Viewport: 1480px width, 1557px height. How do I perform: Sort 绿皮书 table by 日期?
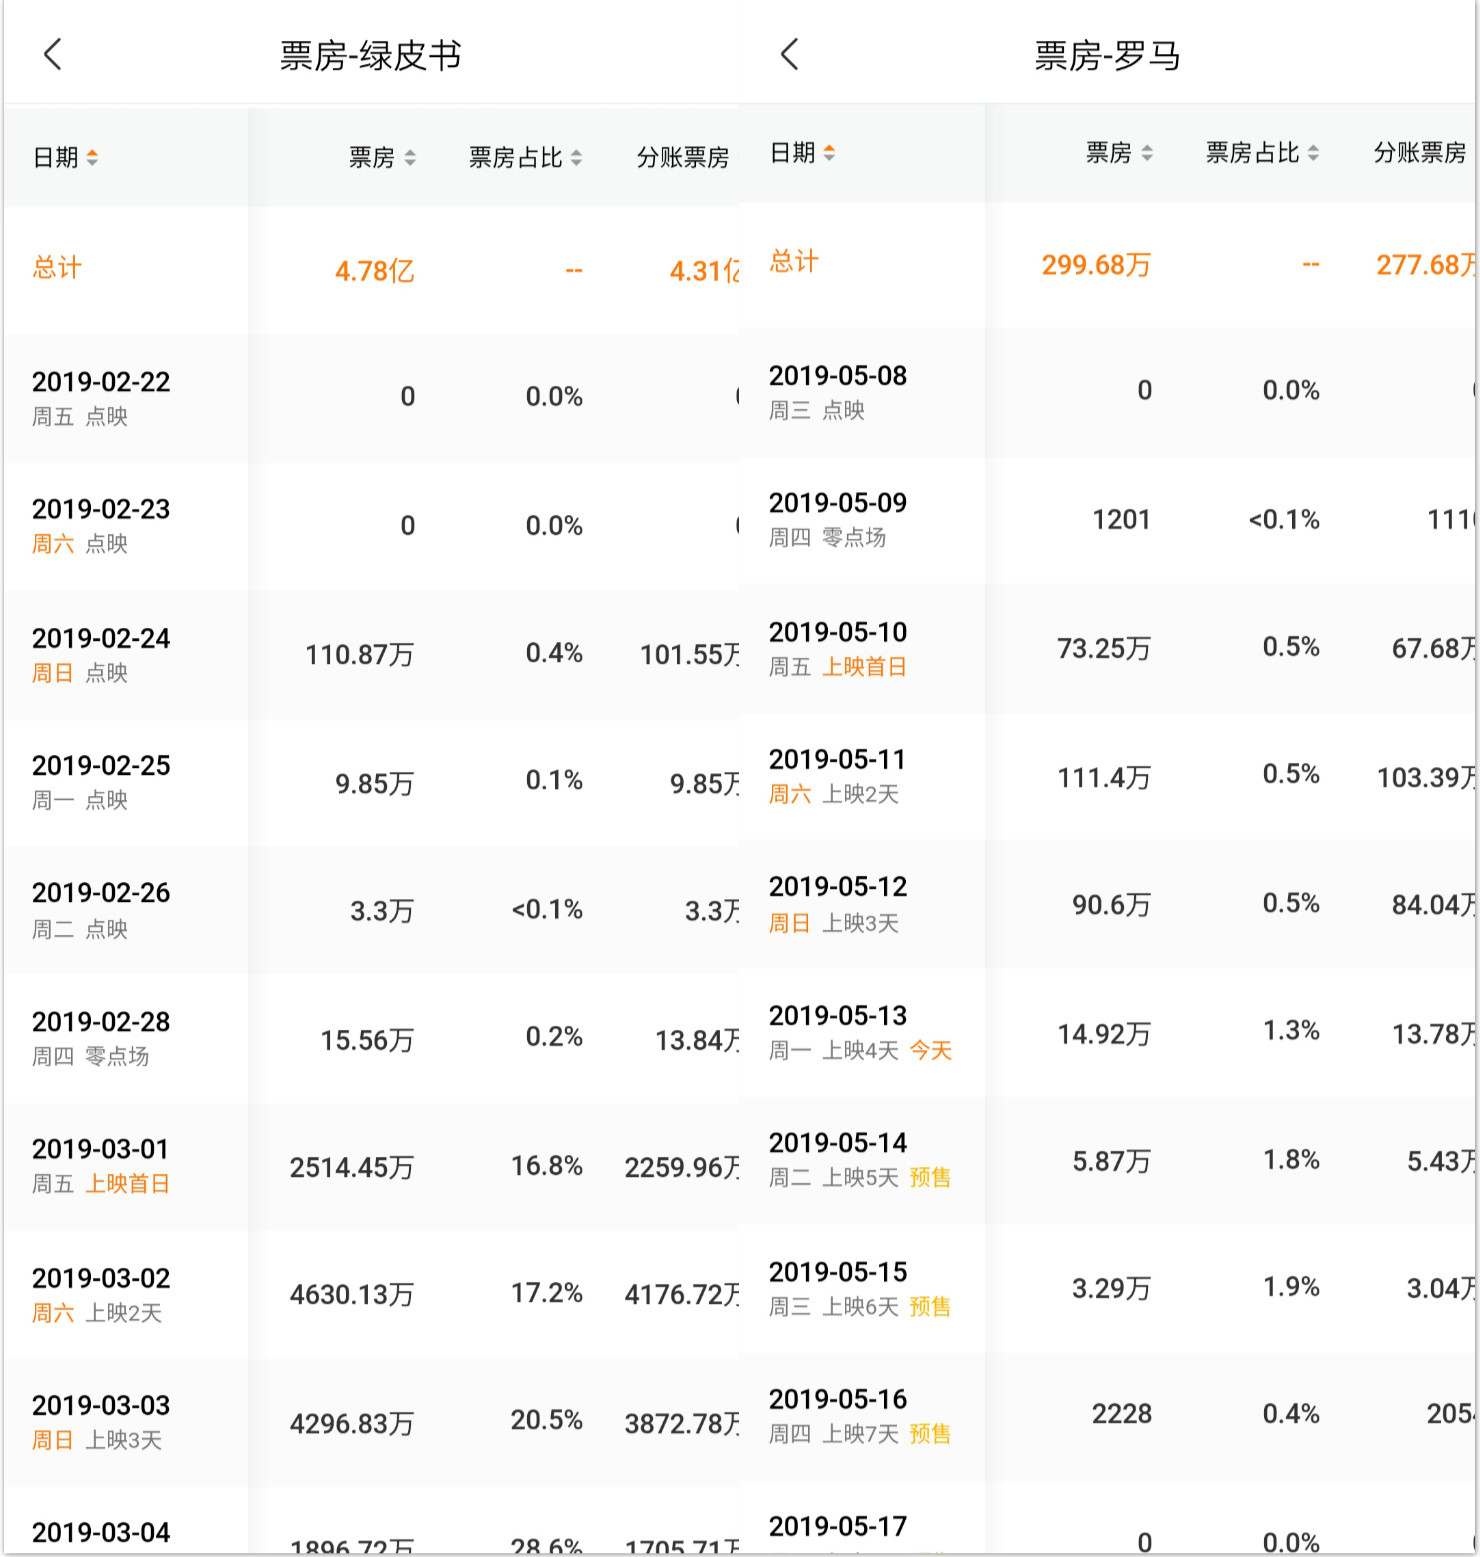66,157
